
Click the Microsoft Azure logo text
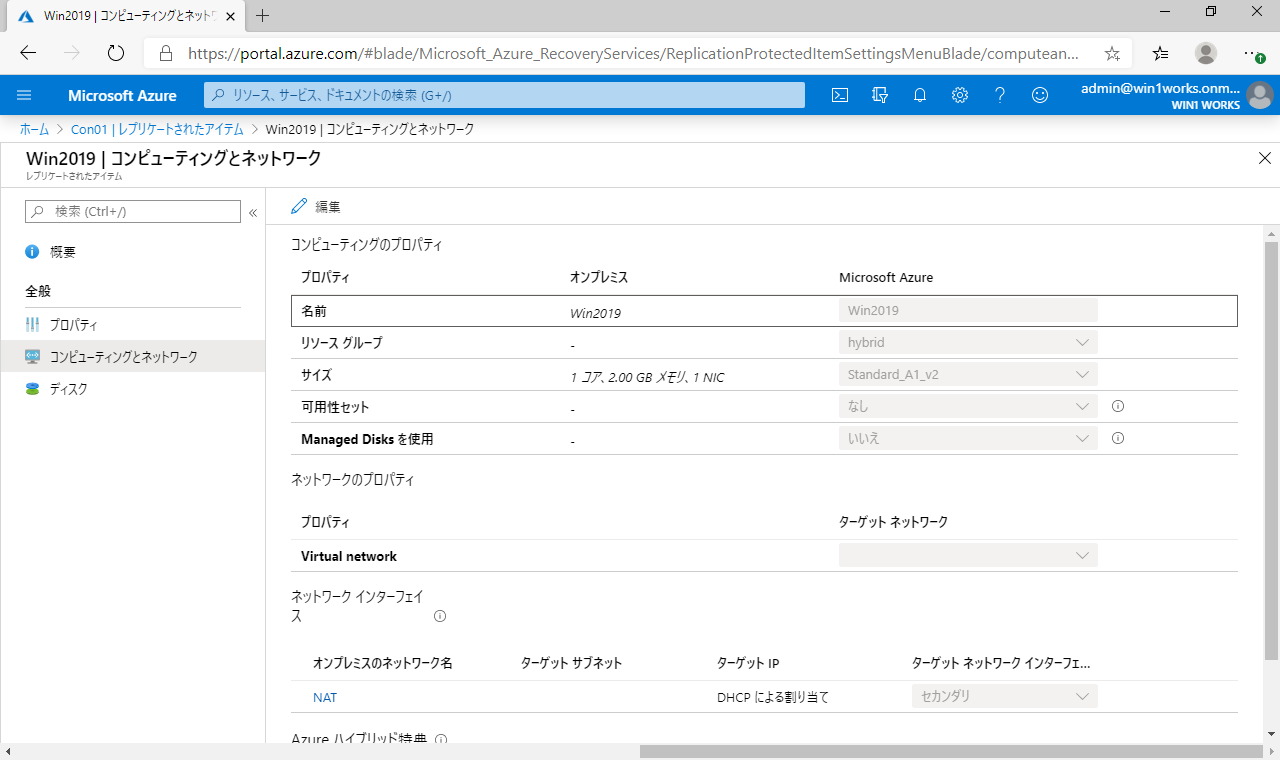coord(122,95)
